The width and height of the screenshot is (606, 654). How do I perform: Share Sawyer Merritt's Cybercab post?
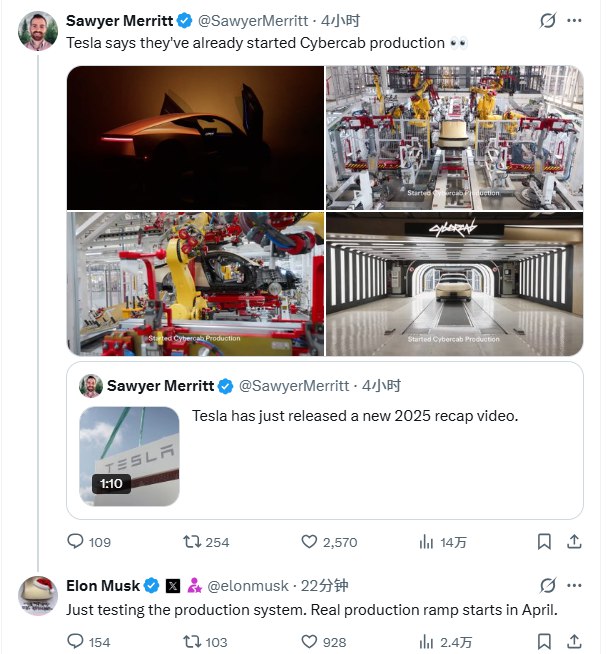tap(574, 541)
